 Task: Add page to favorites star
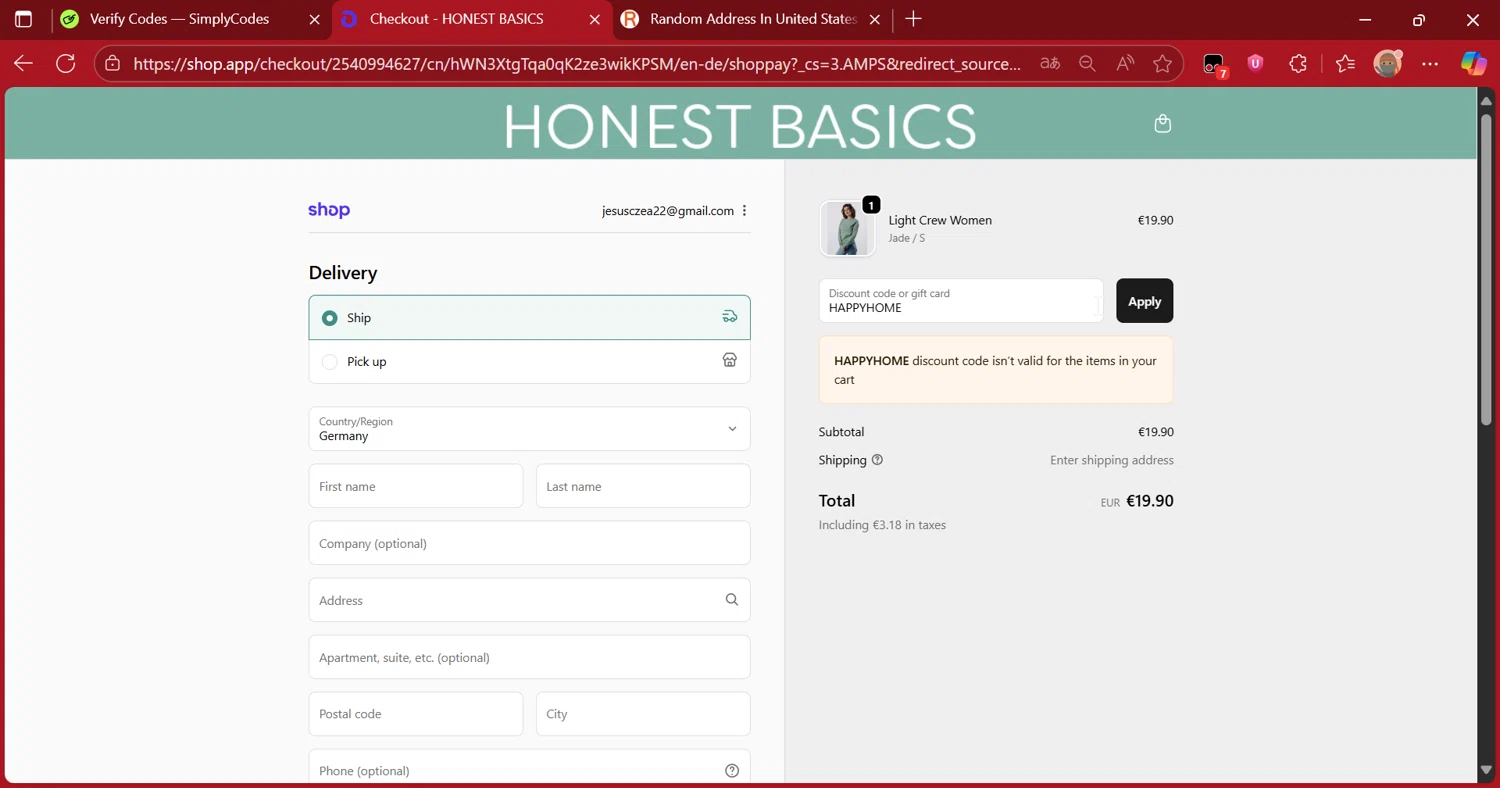[x=1162, y=64]
